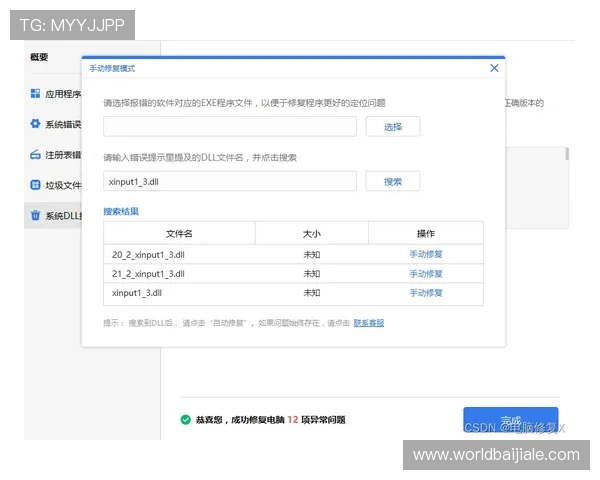Click 未知 size in 21_2_xinput1_3.dll row
This screenshot has width=600, height=480.
click(x=311, y=274)
